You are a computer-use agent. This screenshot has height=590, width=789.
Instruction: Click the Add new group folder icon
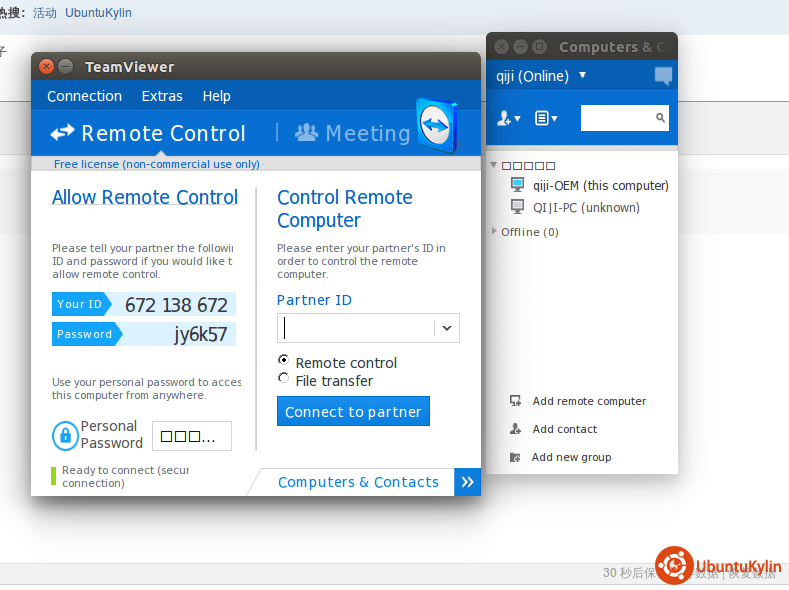click(515, 457)
